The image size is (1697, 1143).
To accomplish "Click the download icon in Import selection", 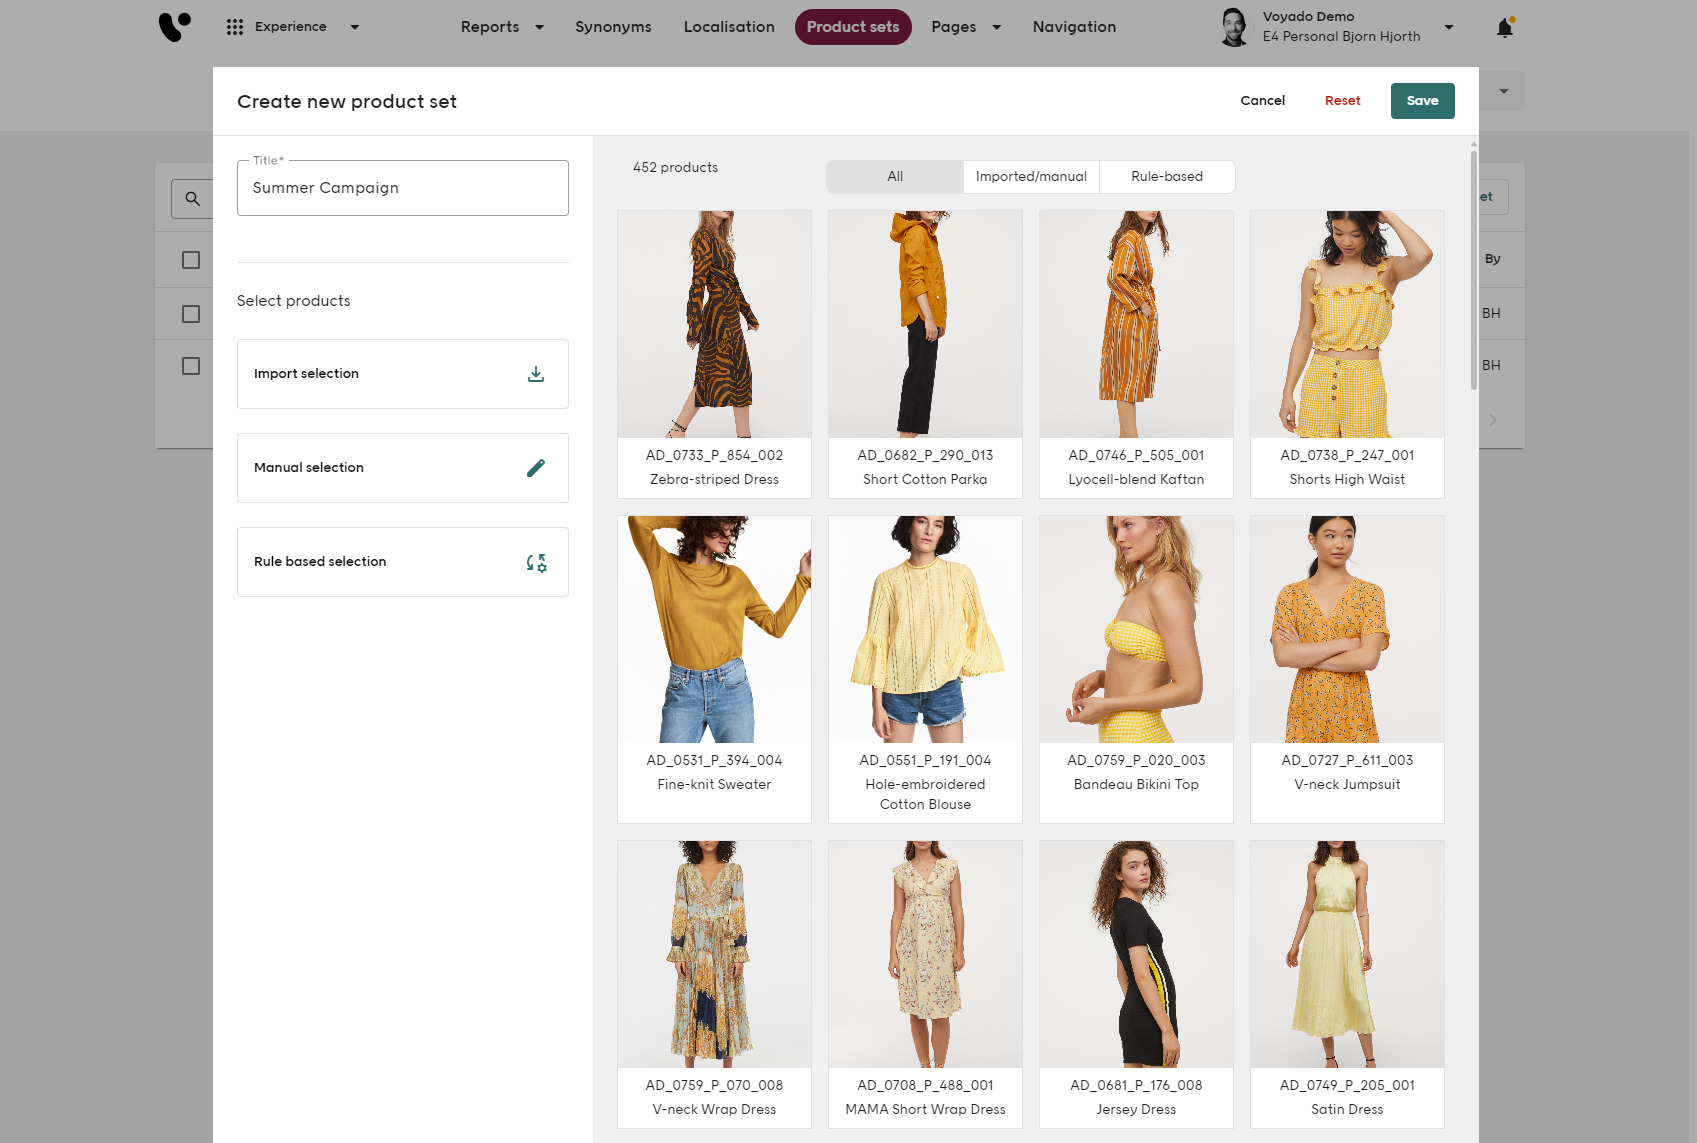I will coord(536,374).
